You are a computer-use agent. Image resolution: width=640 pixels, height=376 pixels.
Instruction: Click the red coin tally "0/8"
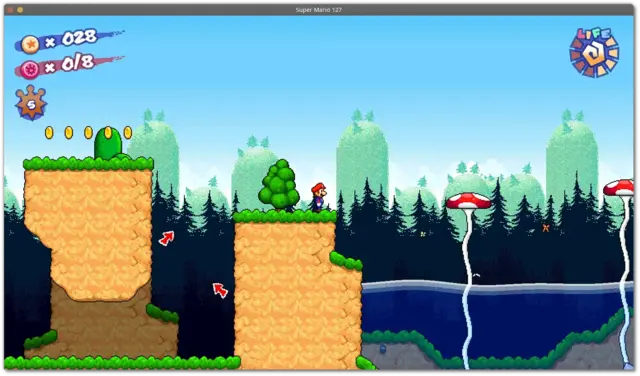pyautogui.click(x=78, y=63)
